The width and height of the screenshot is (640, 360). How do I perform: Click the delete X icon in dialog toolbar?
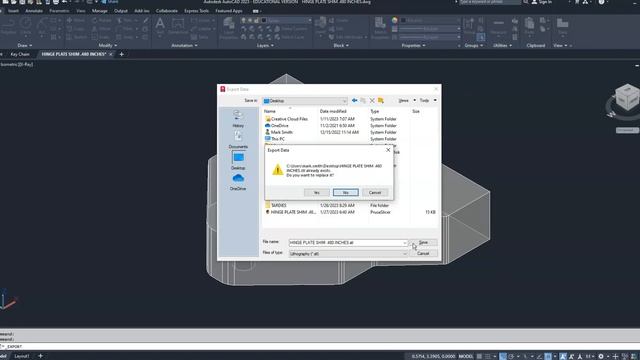pos(372,100)
